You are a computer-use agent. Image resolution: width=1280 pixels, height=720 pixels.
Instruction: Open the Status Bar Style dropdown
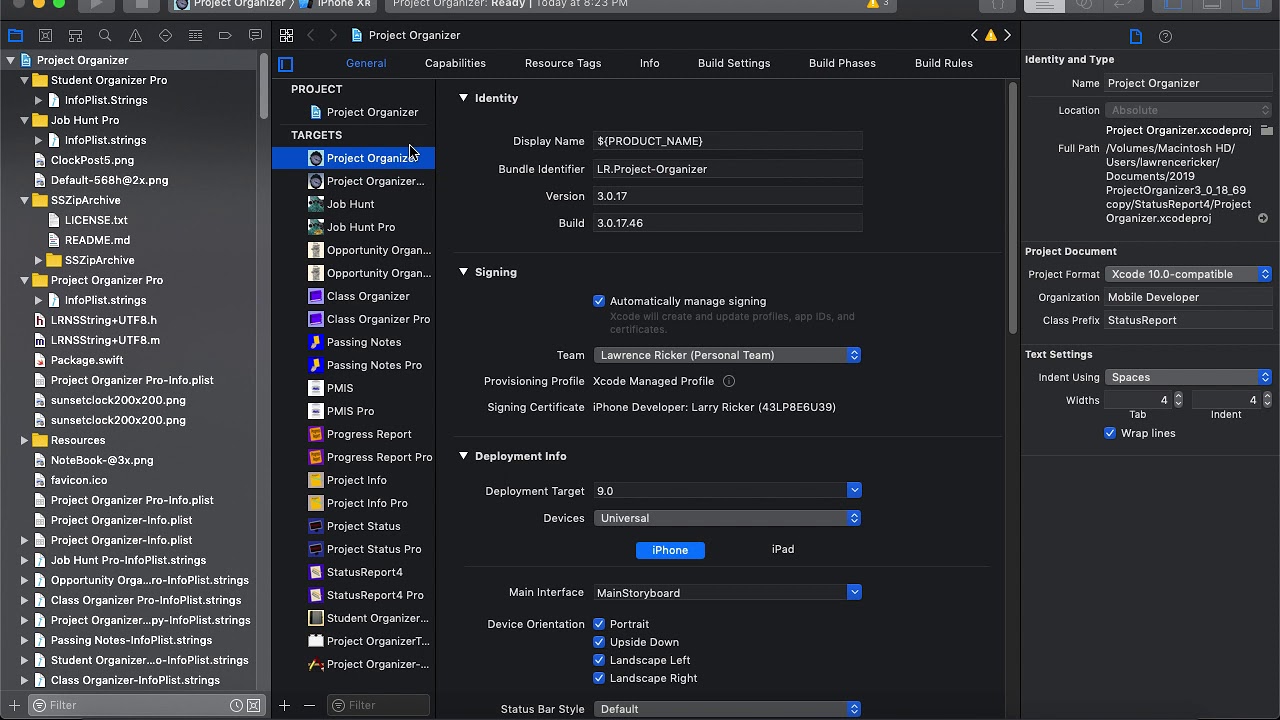727,709
